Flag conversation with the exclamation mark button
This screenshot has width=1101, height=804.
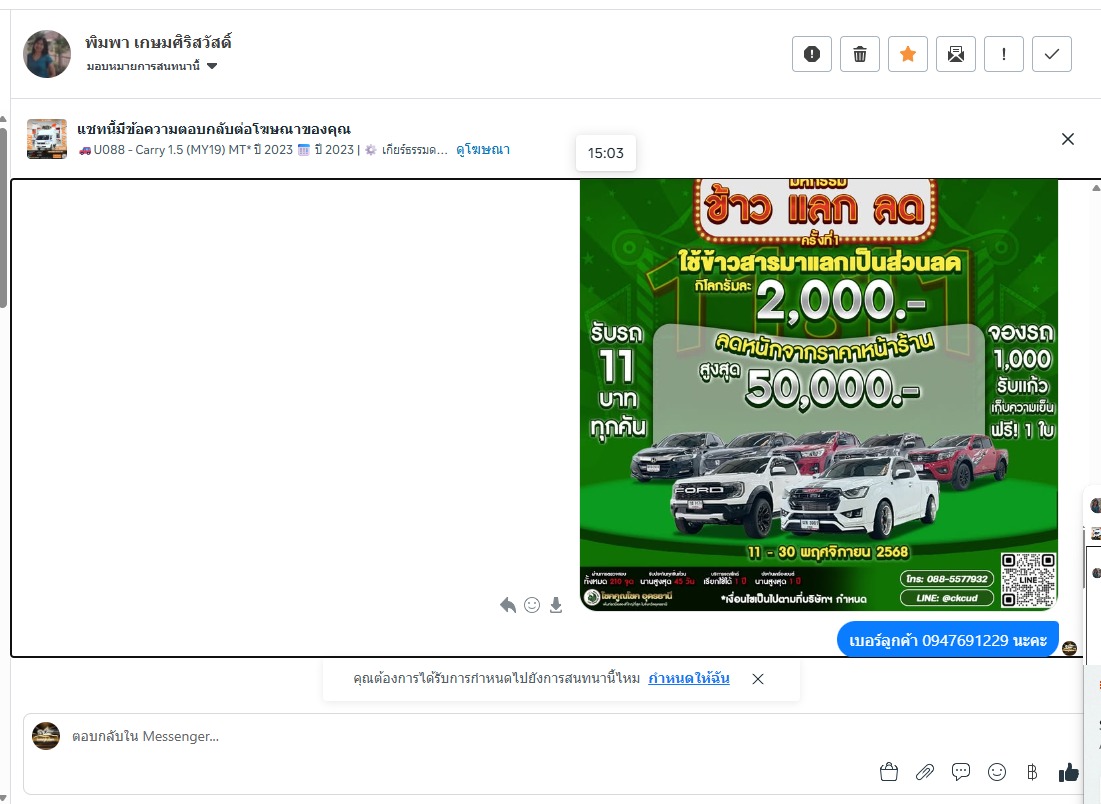(x=1003, y=54)
